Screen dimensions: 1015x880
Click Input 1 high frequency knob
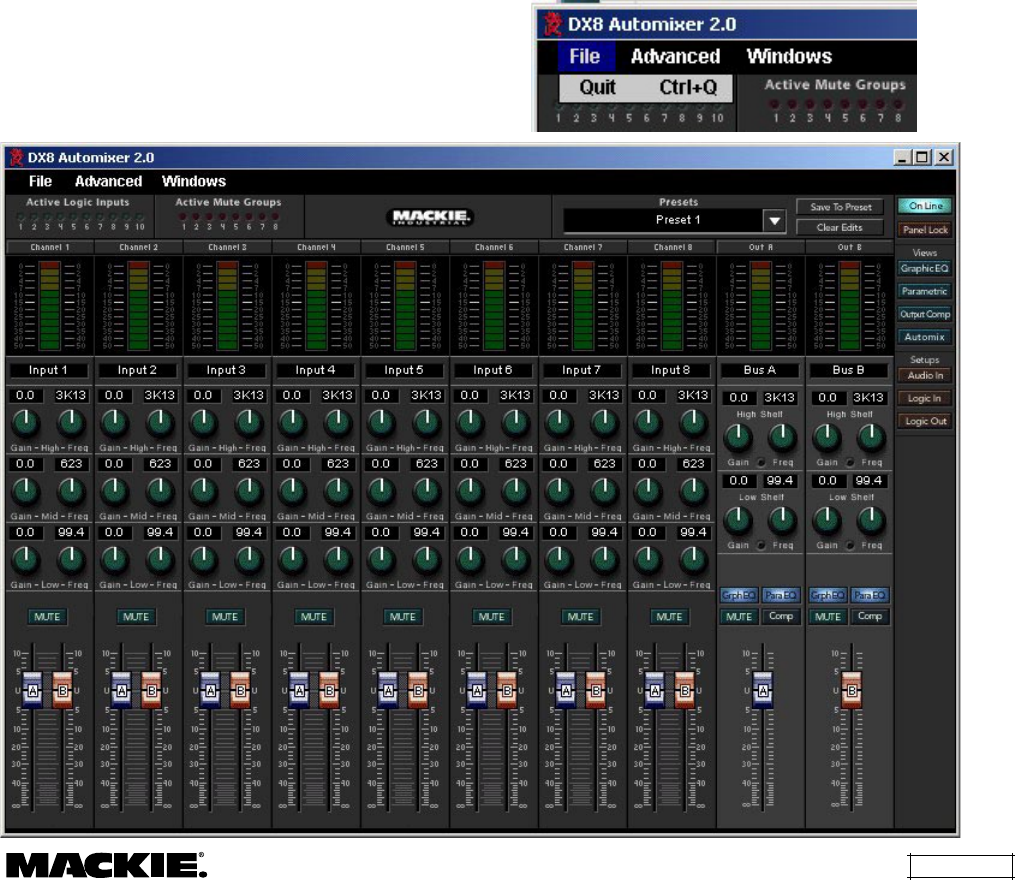[x=71, y=423]
